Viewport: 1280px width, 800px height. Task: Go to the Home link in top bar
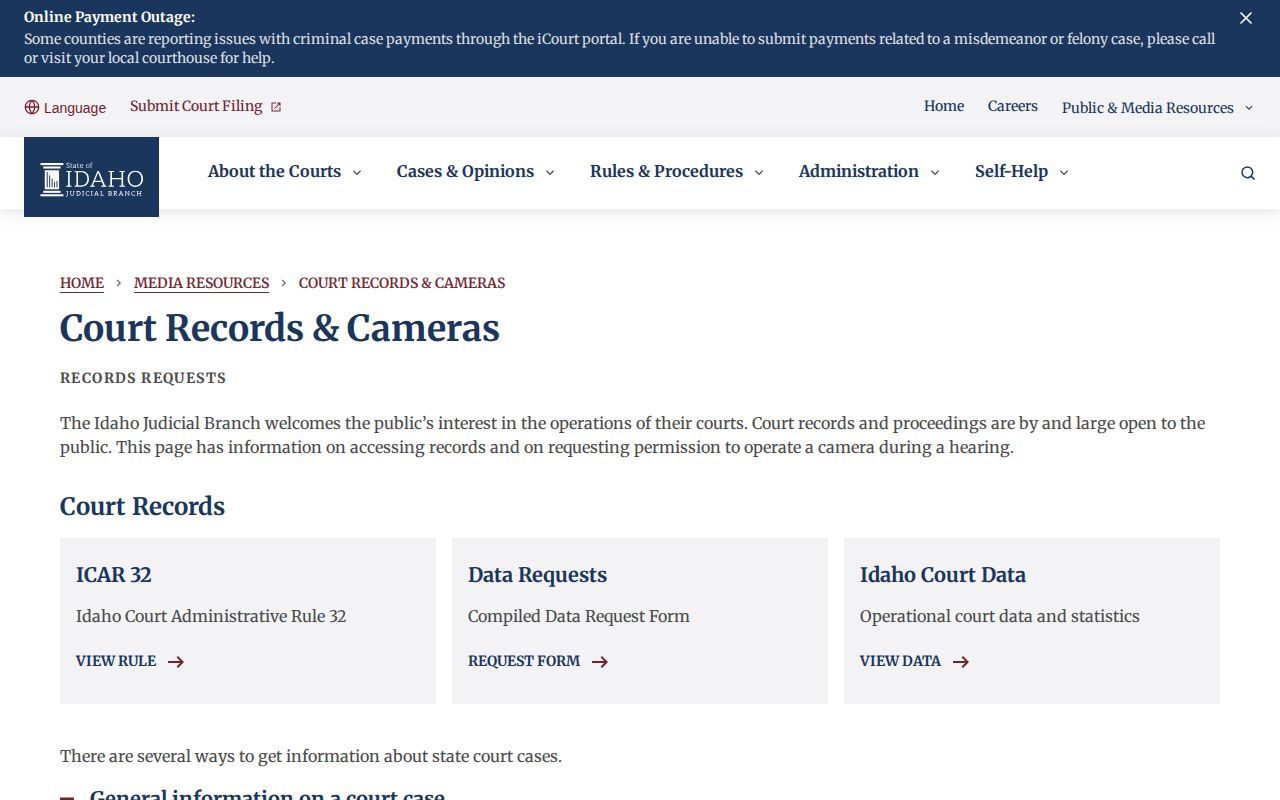pos(944,106)
